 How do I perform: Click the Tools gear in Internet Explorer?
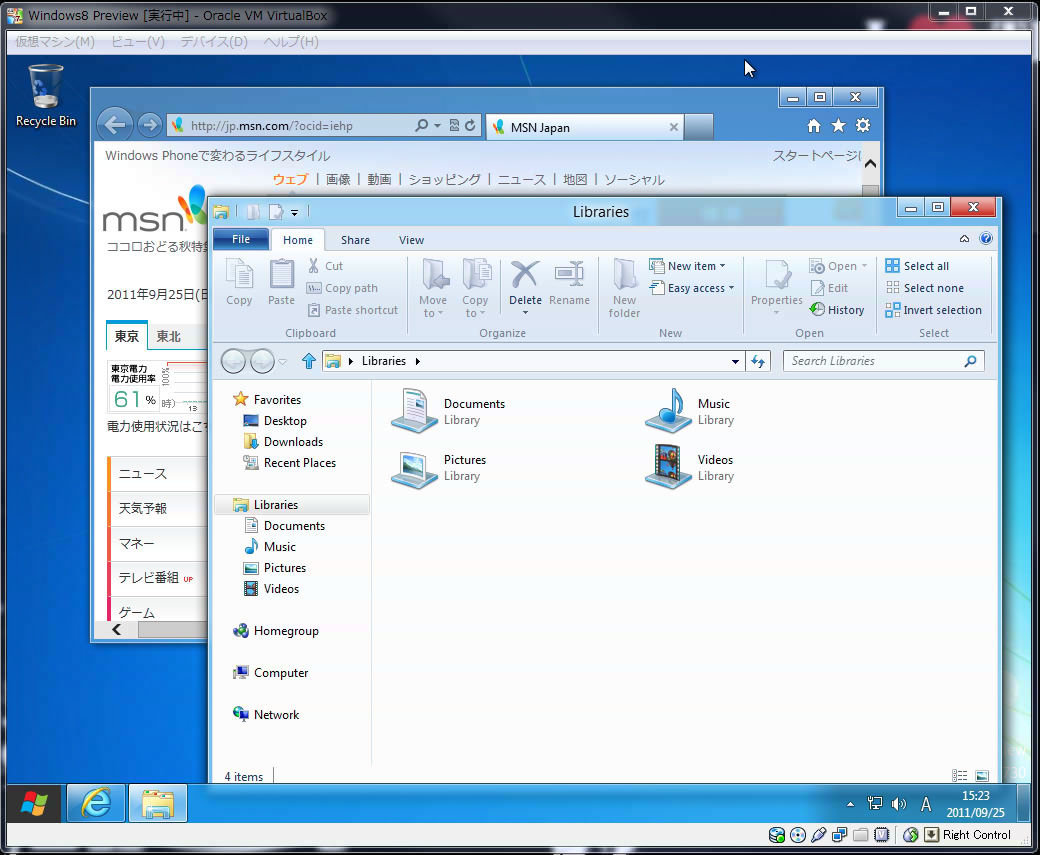863,125
